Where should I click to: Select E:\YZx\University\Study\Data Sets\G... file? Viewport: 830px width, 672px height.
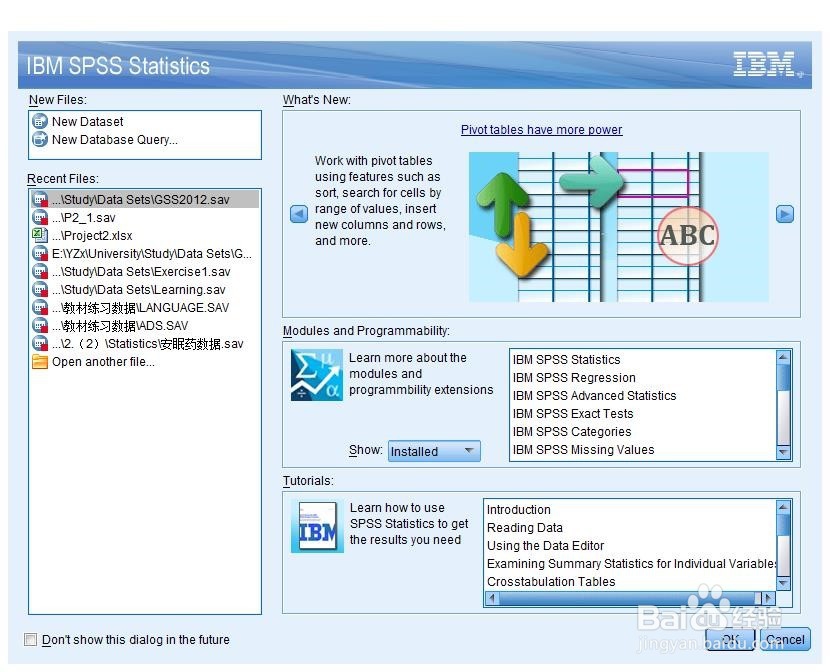145,253
